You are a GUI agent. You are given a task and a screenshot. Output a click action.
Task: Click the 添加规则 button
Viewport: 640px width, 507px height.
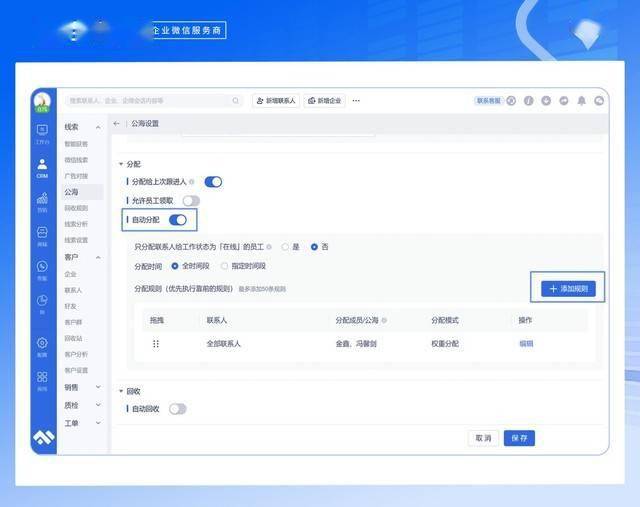pos(569,288)
